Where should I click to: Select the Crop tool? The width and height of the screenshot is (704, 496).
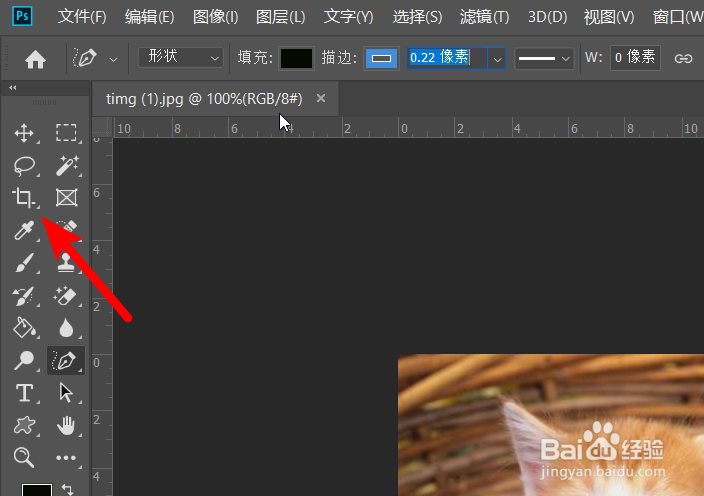(24, 198)
